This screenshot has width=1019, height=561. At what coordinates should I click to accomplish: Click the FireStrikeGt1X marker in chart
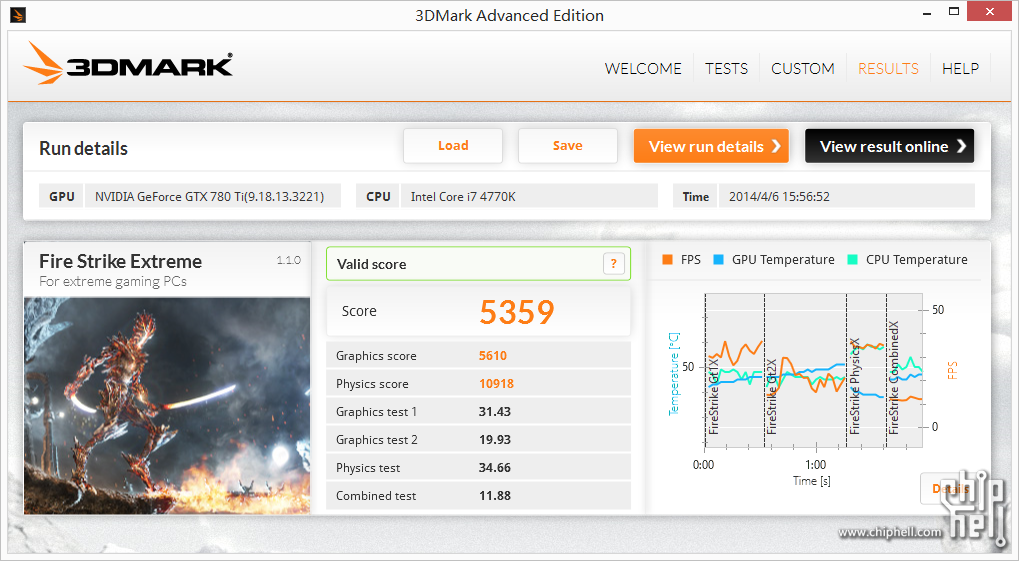714,396
